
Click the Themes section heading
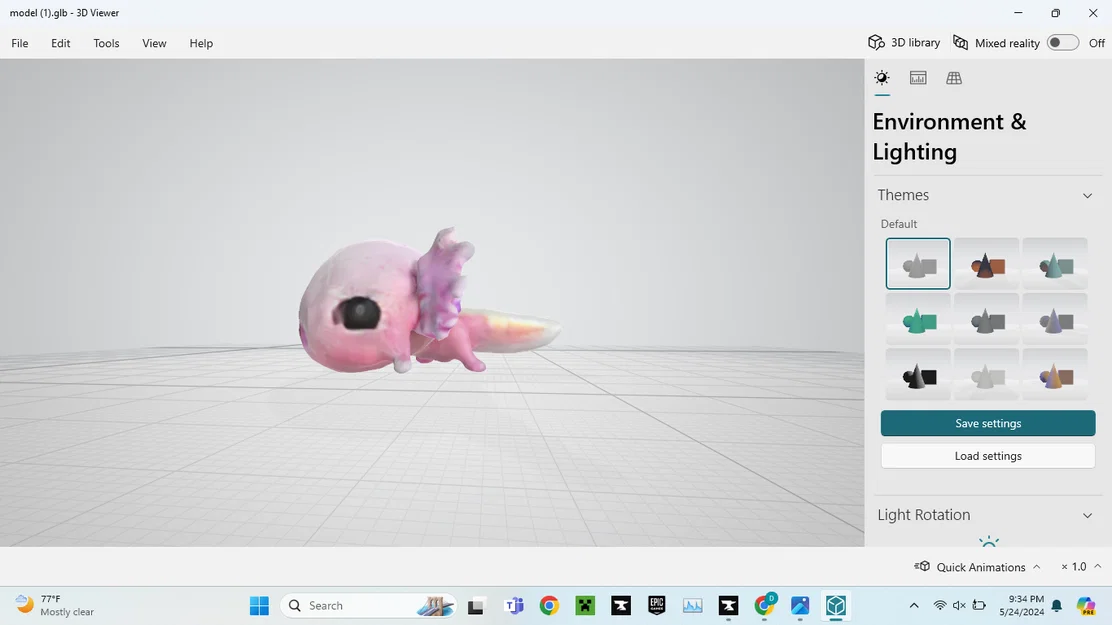(x=903, y=195)
